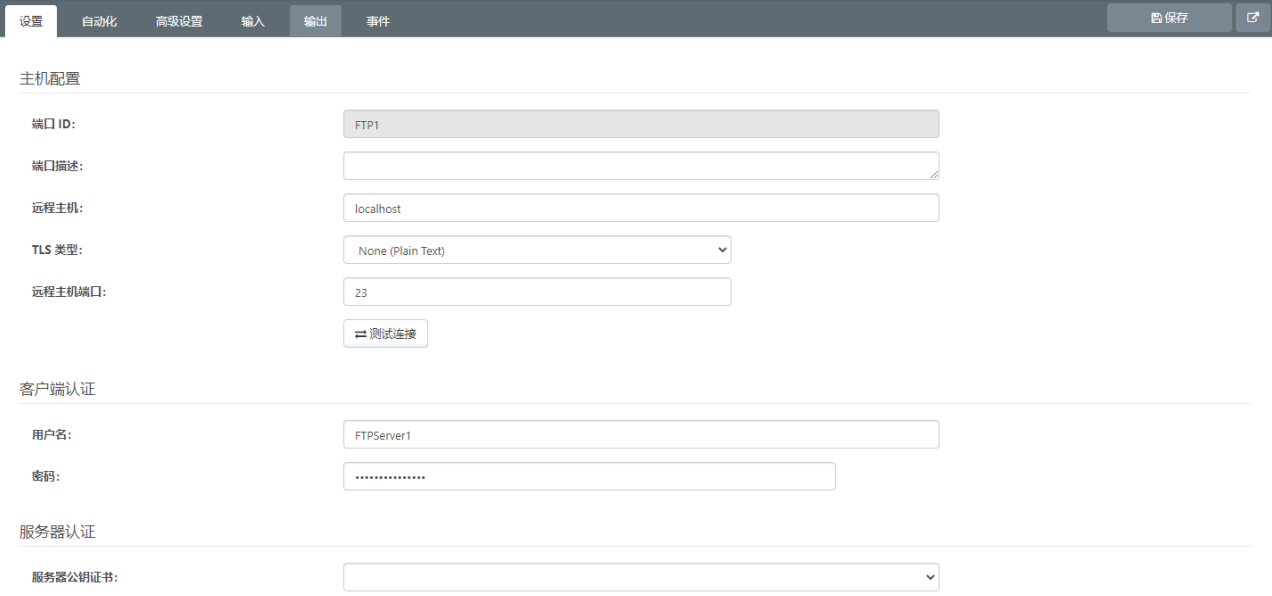Open the 自动化 tab

[99, 21]
